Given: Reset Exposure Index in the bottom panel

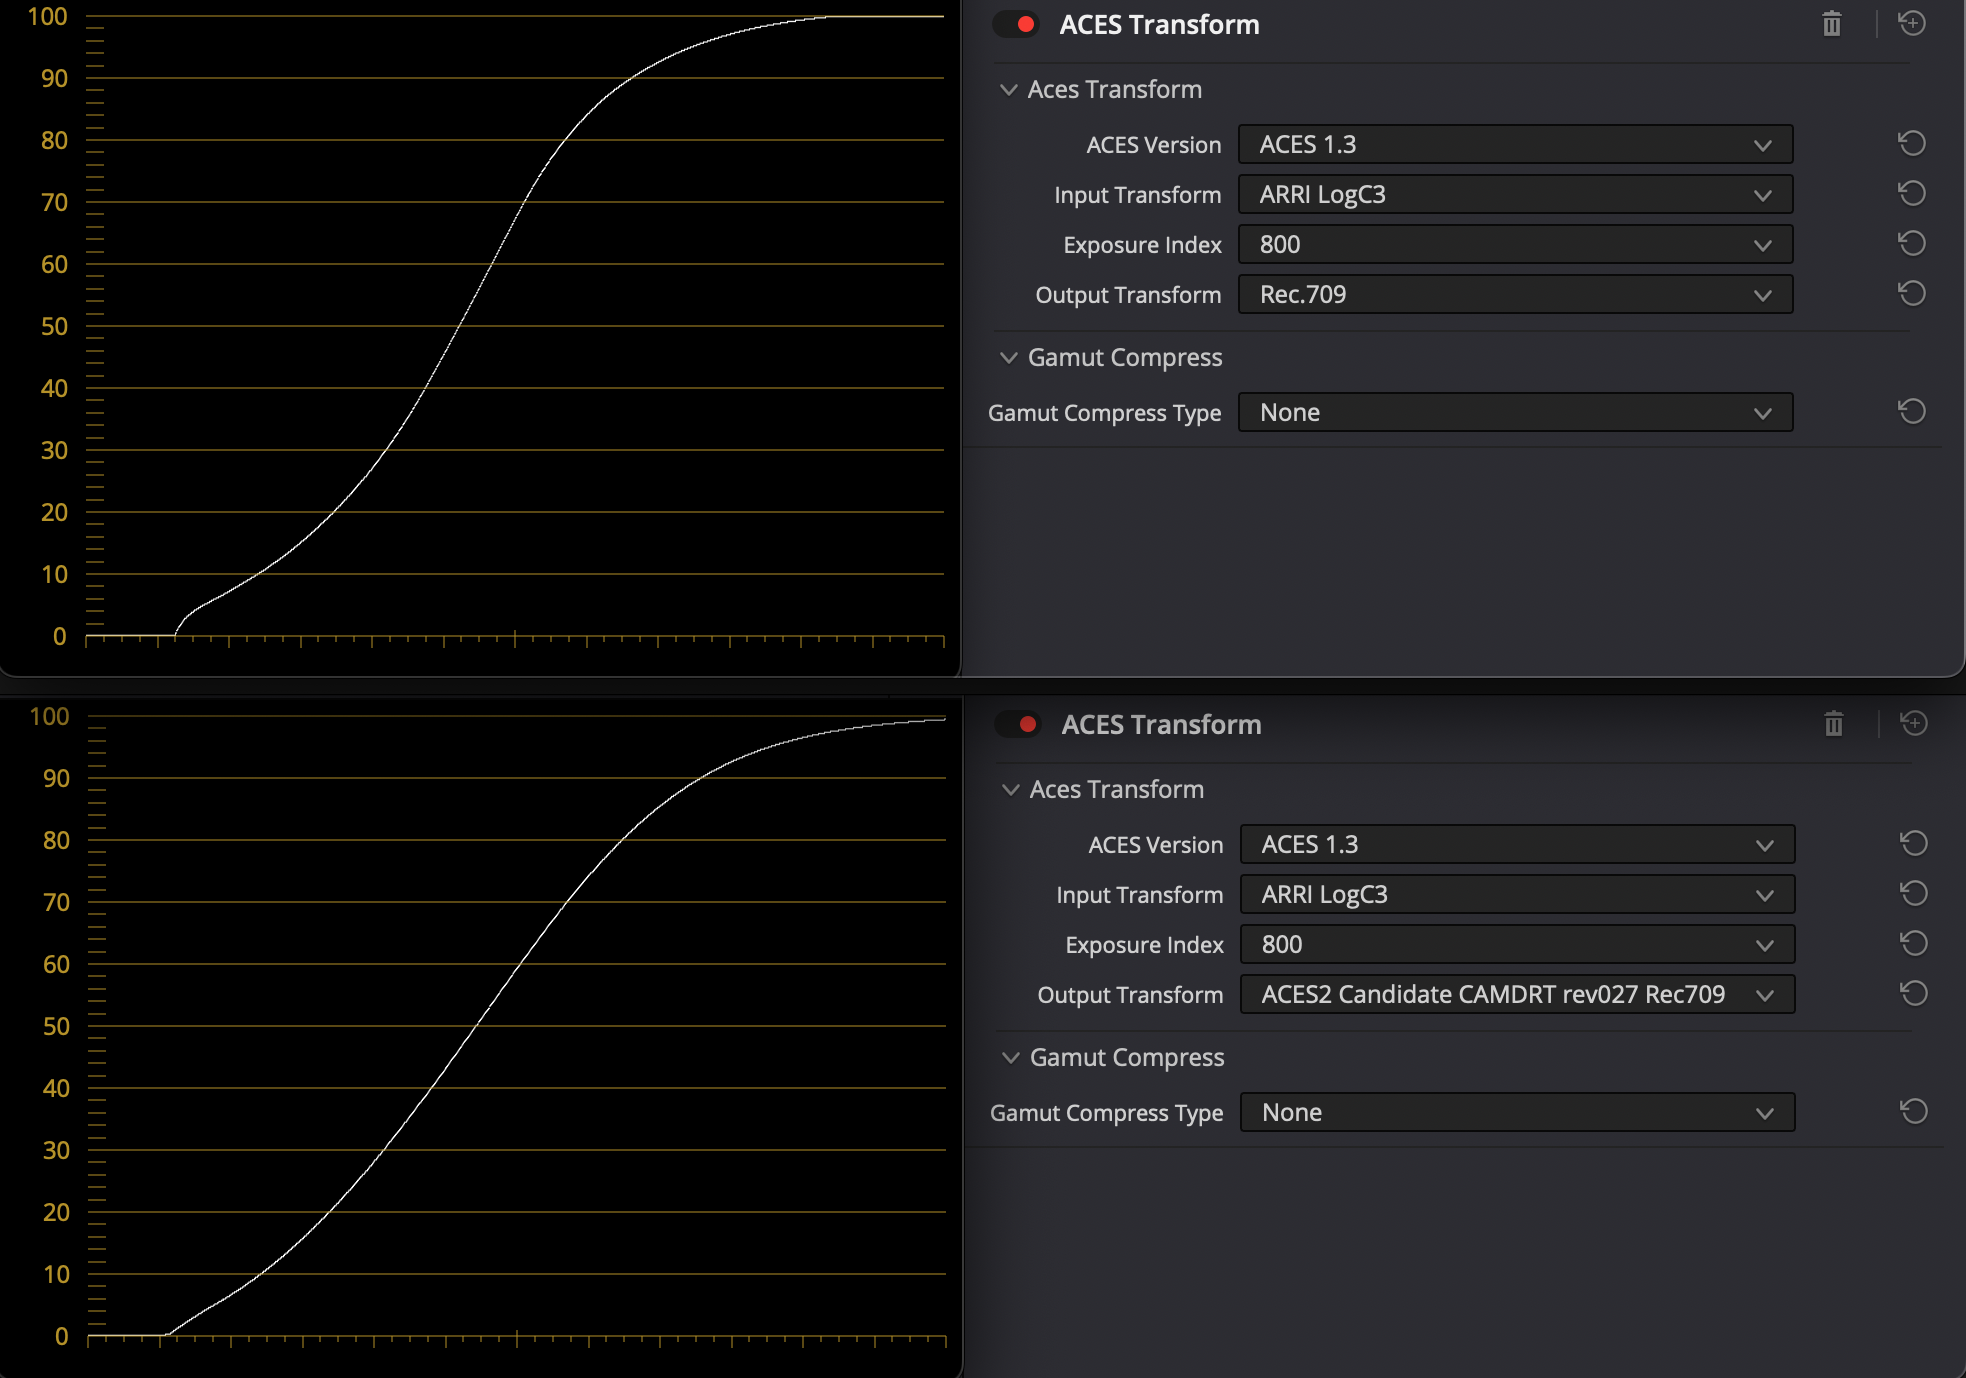Looking at the screenshot, I should point(1914,943).
